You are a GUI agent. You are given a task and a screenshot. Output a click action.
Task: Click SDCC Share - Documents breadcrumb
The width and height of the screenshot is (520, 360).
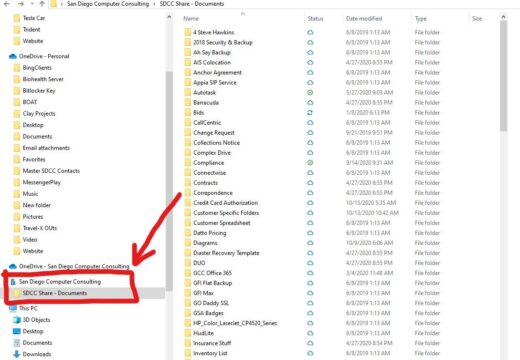coord(192,4)
